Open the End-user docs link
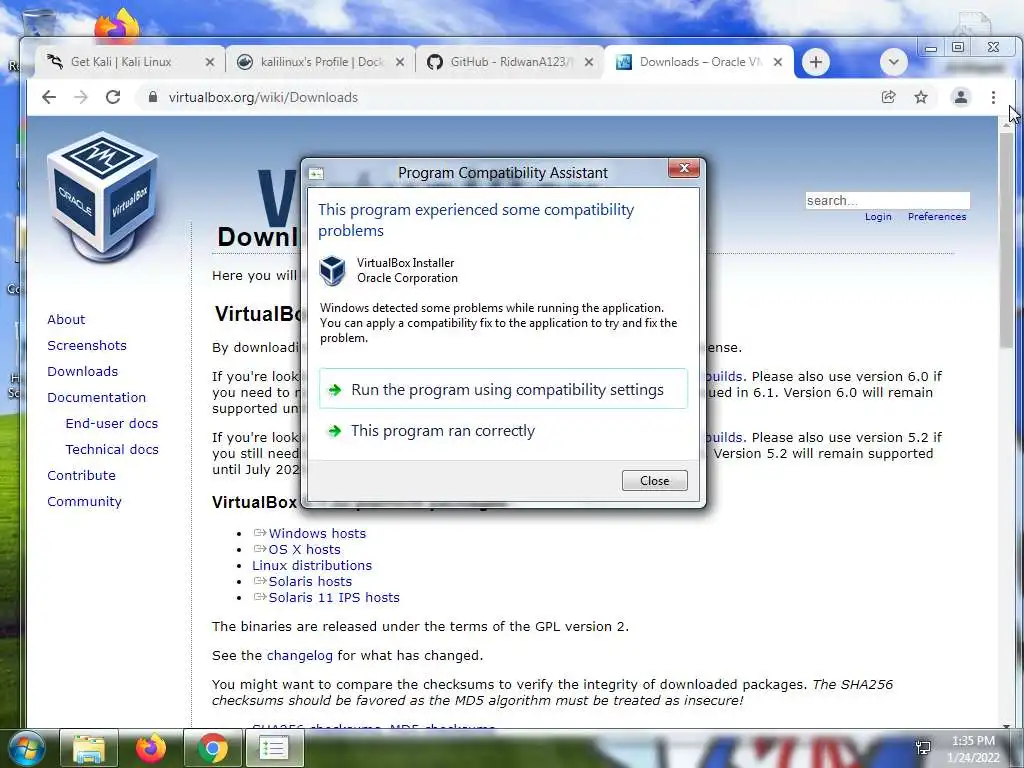The height and width of the screenshot is (768, 1024). pos(112,424)
